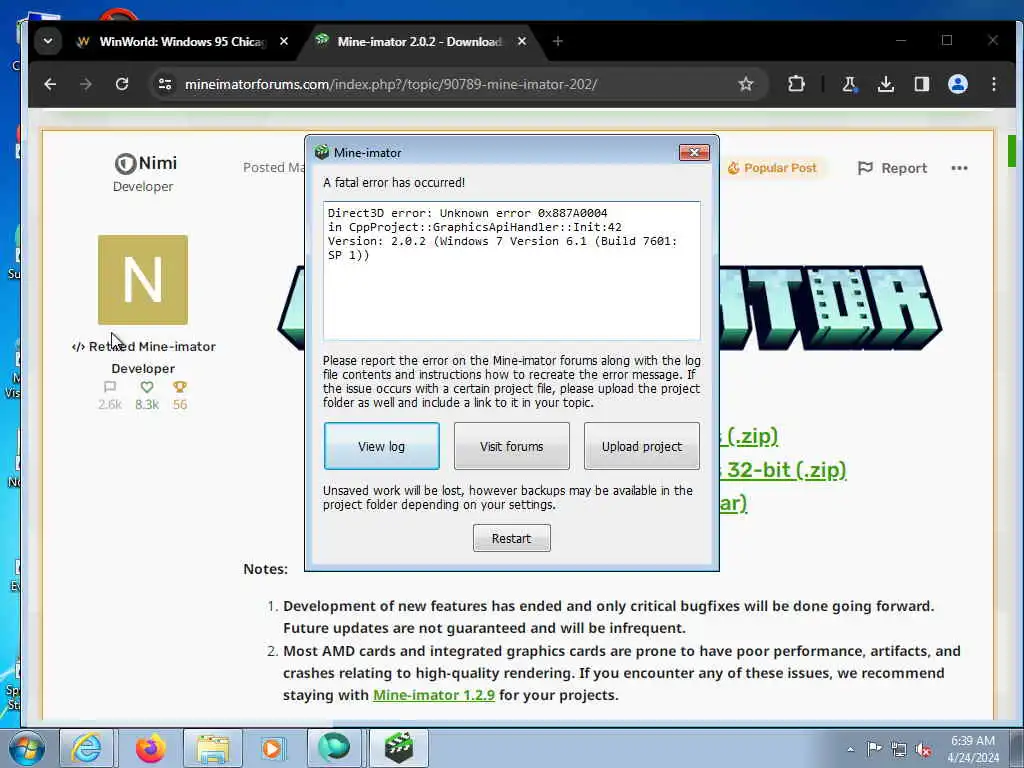Open Chrome Labs flask icon

click(x=849, y=84)
